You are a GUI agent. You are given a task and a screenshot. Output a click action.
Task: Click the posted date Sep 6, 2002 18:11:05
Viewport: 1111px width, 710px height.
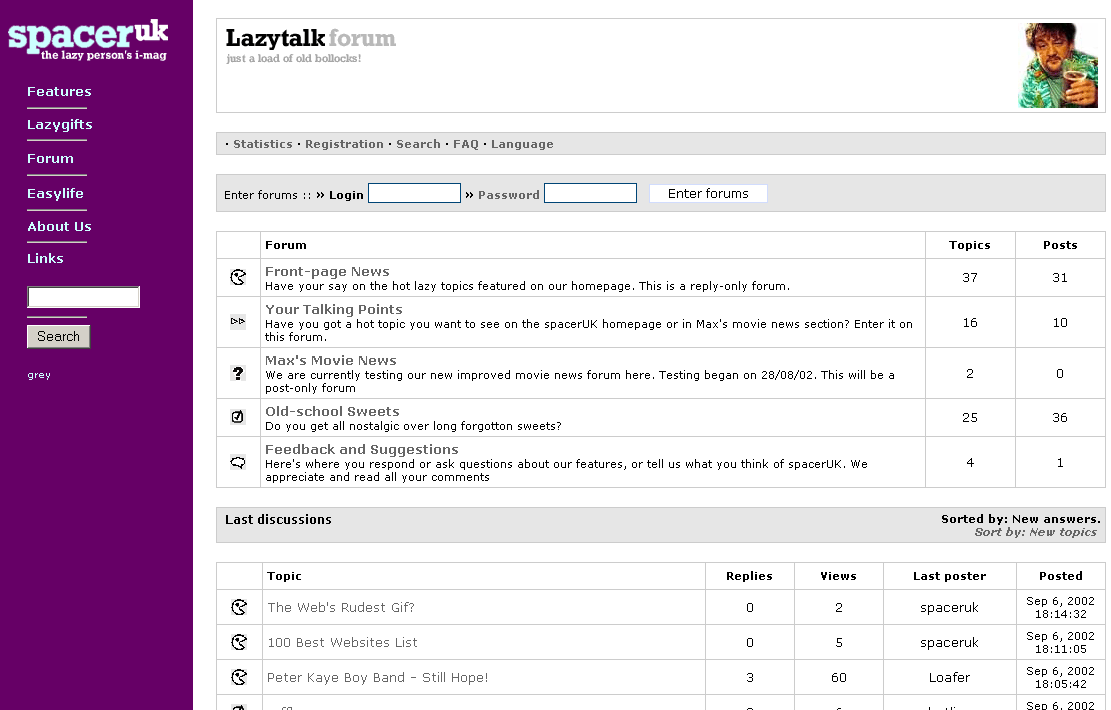click(x=1060, y=642)
